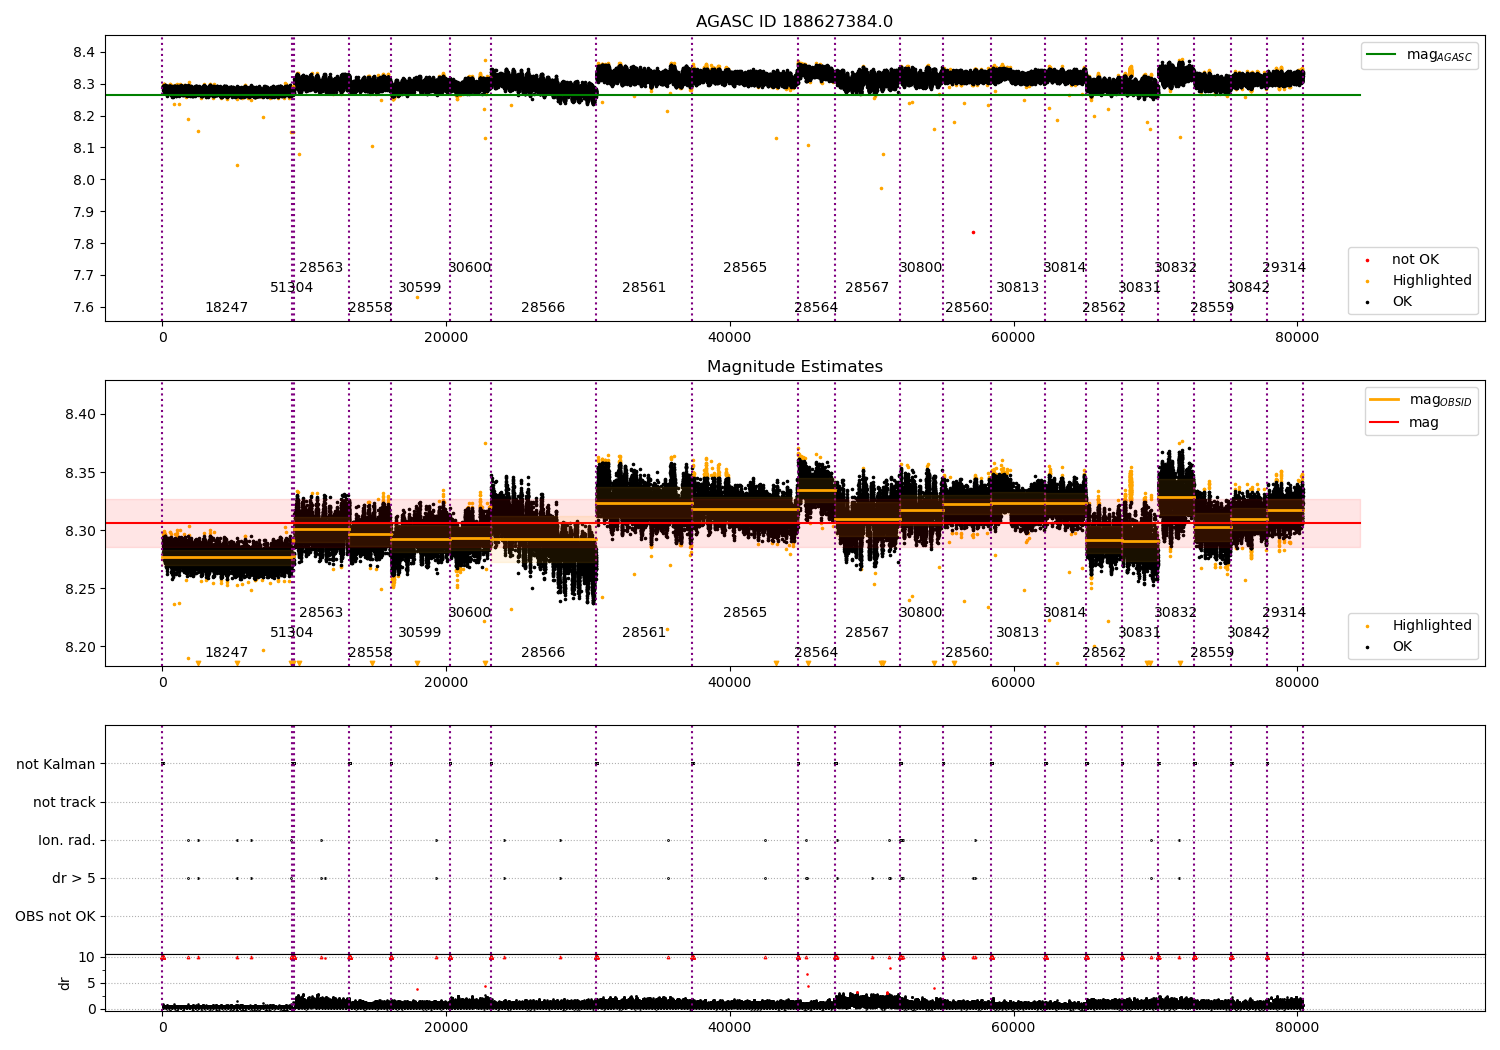Screen dimensions: 1500x1050
Task: Select obsid 28566 in the Magnitude Estimates plot
Action: [x=543, y=653]
